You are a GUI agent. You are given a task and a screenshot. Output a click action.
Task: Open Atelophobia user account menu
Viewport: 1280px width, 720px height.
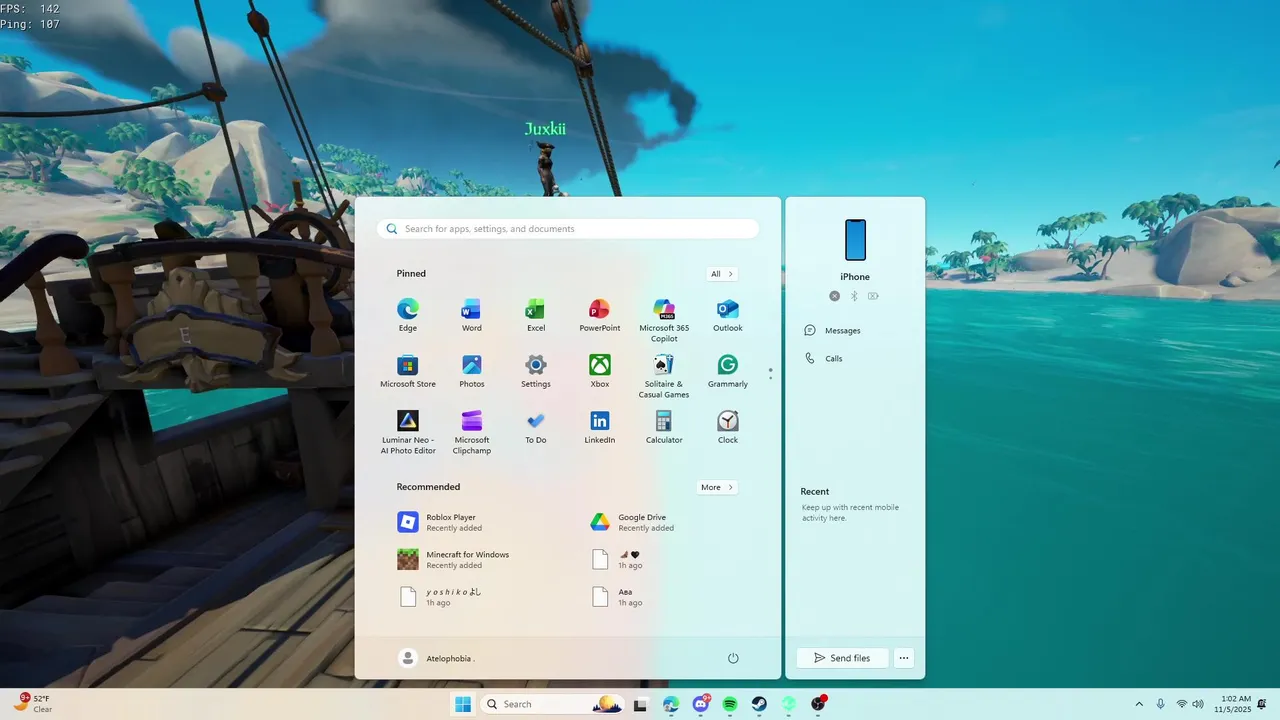tap(436, 658)
